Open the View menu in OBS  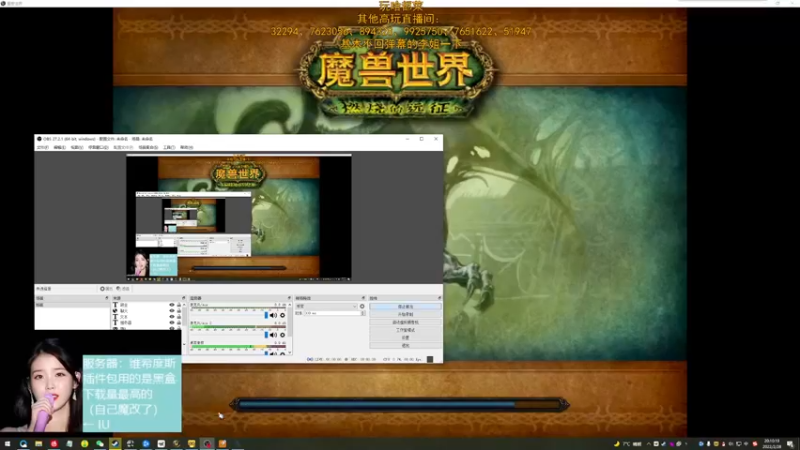tap(77, 147)
